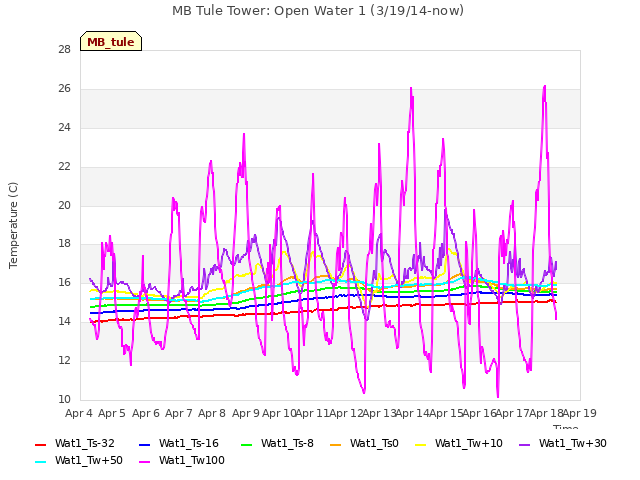Click the Temperature (C) axis label

click(x=13, y=225)
